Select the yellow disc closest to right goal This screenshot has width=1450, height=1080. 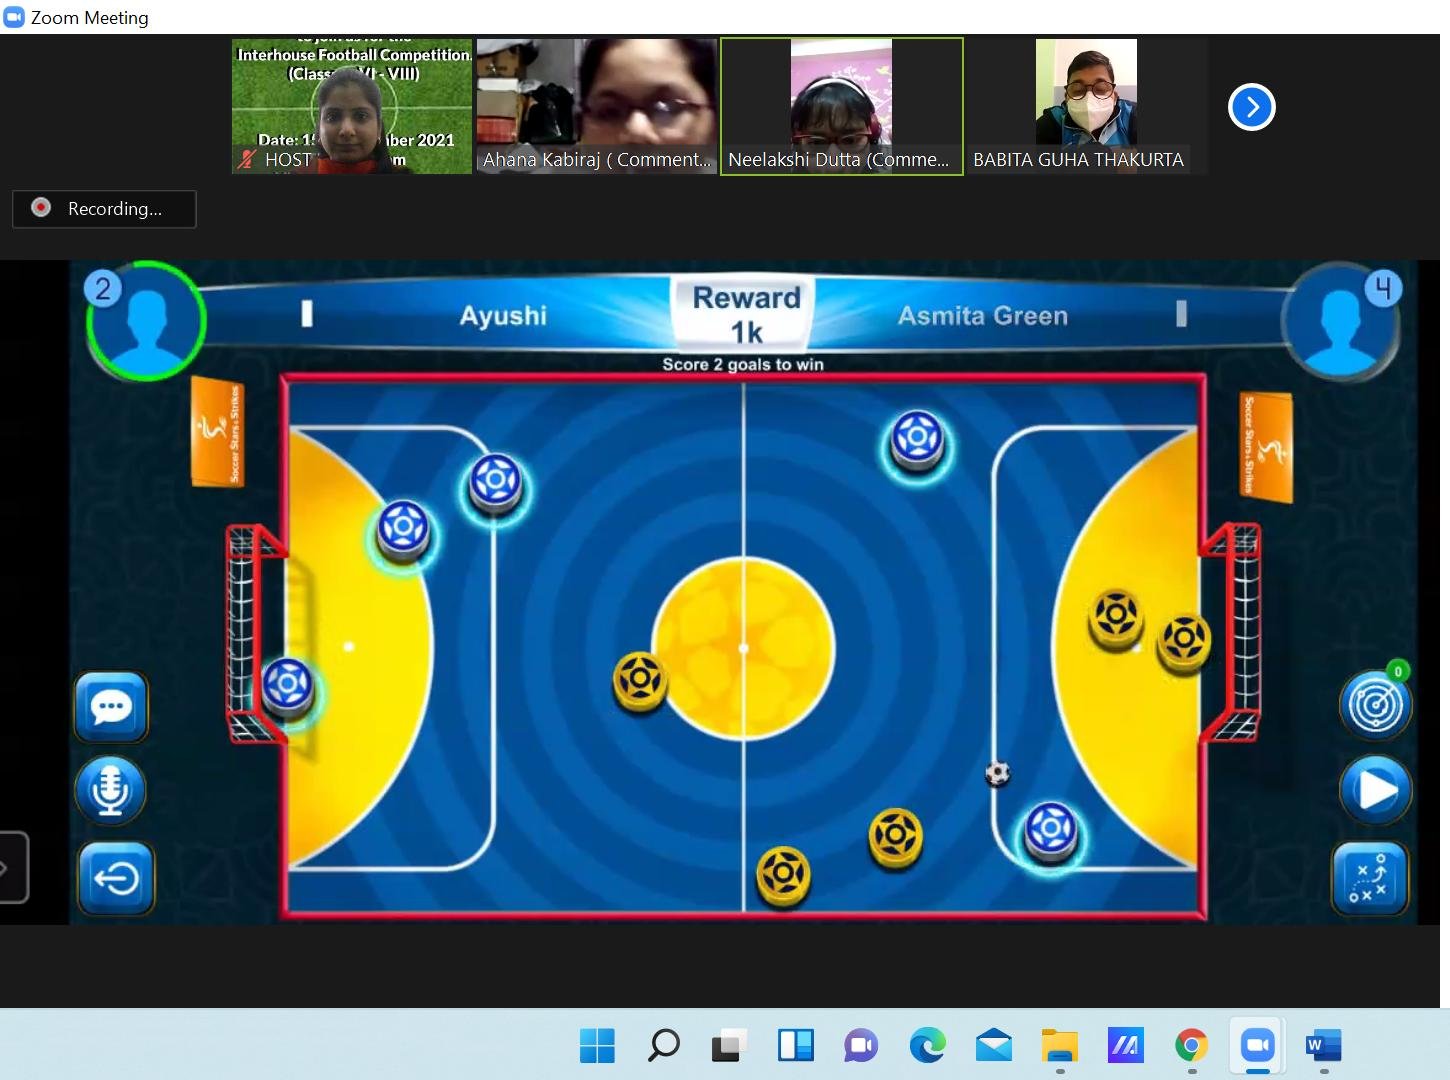point(1184,642)
